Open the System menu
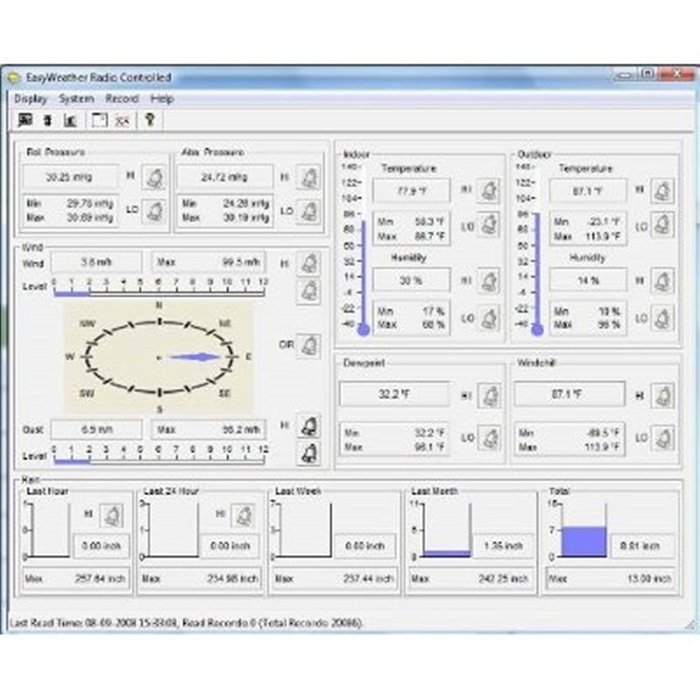This screenshot has width=700, height=700. coord(76,99)
